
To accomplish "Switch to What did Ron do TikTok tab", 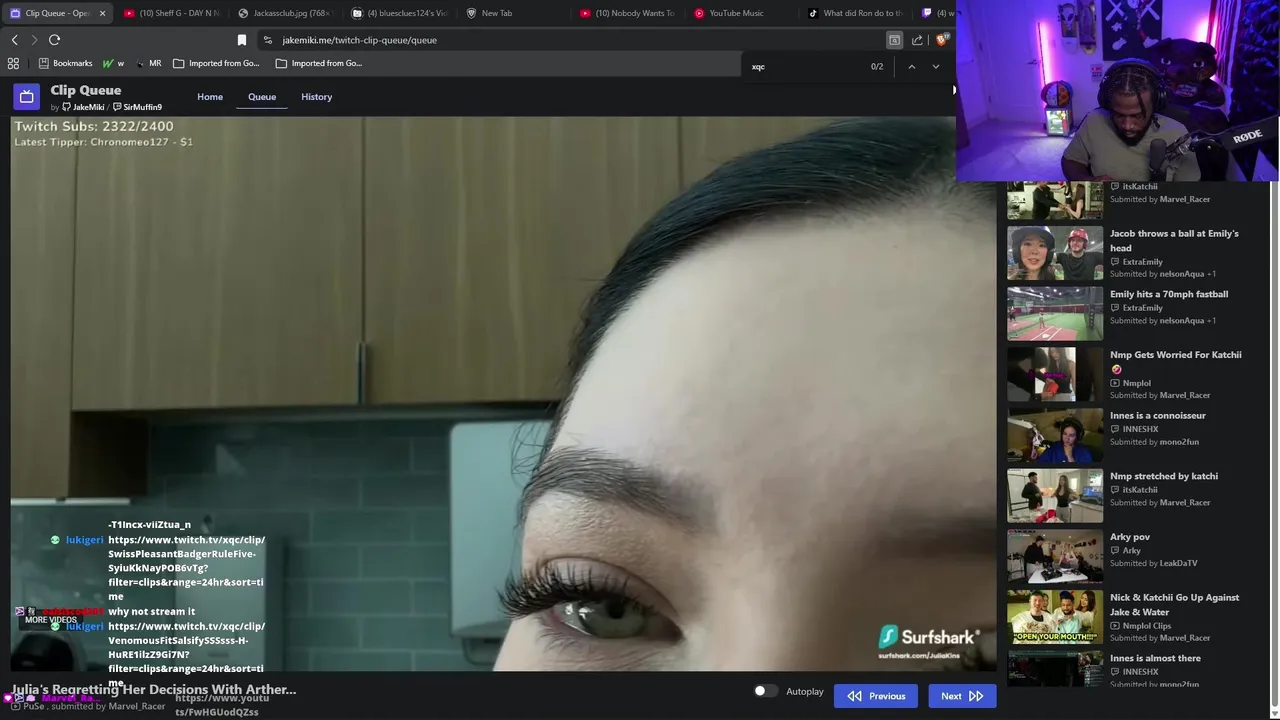I will pos(855,13).
